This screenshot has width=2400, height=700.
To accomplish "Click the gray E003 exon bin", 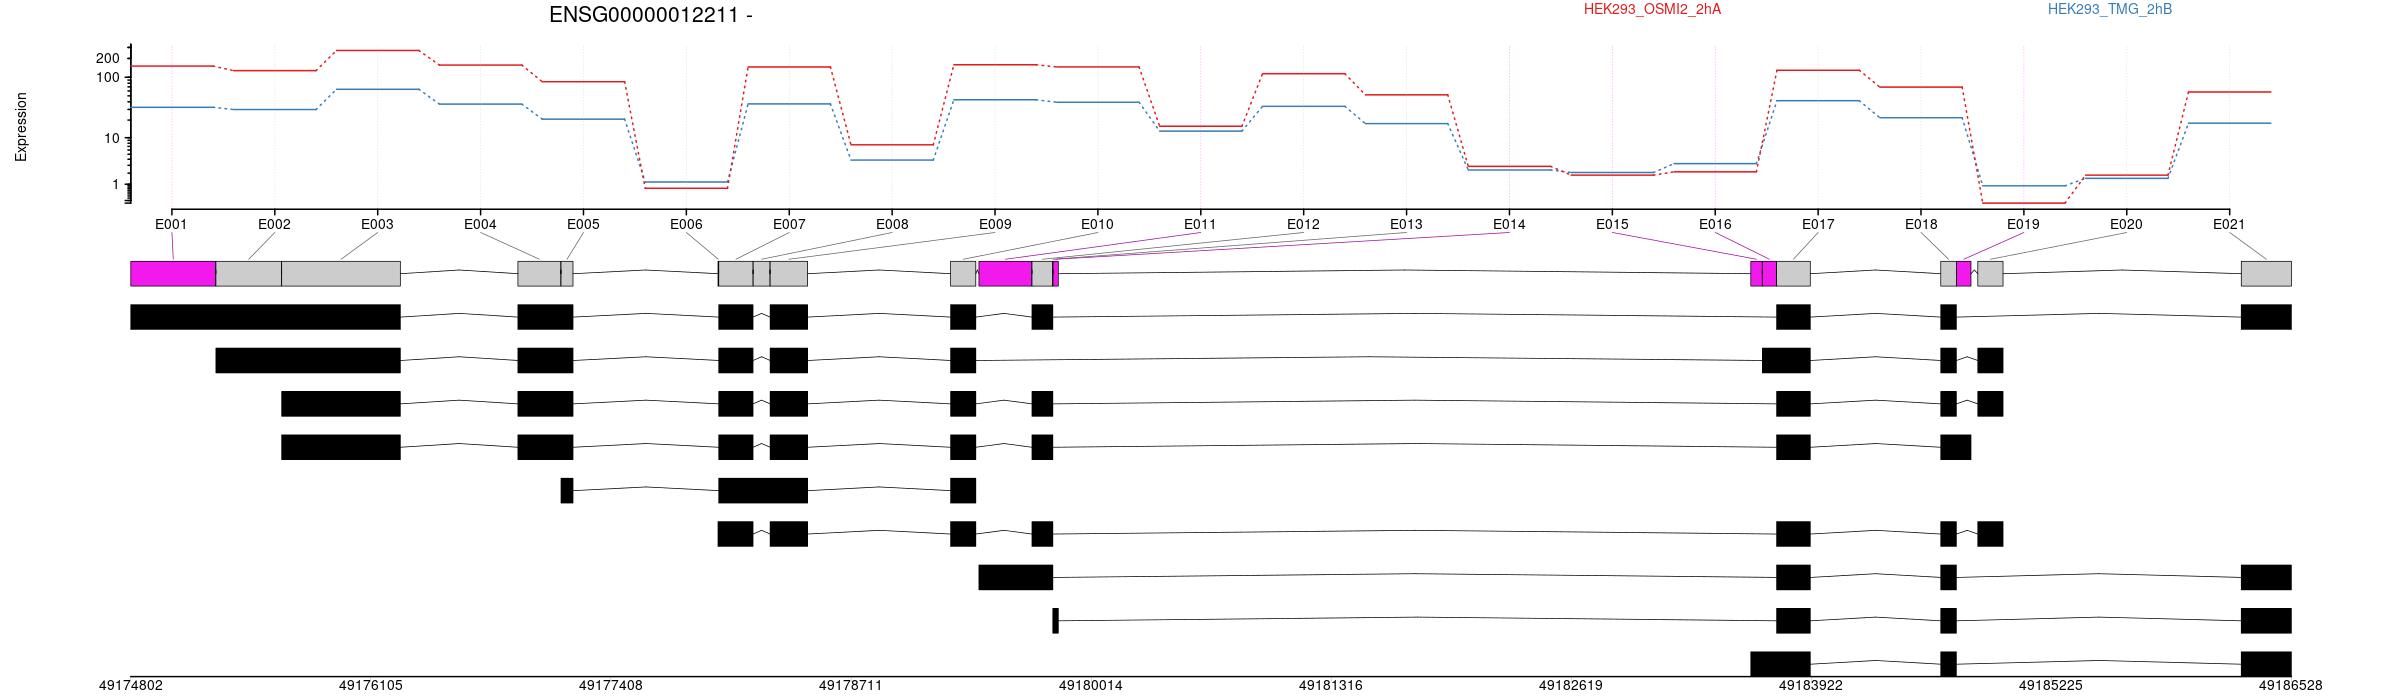I will pos(341,274).
